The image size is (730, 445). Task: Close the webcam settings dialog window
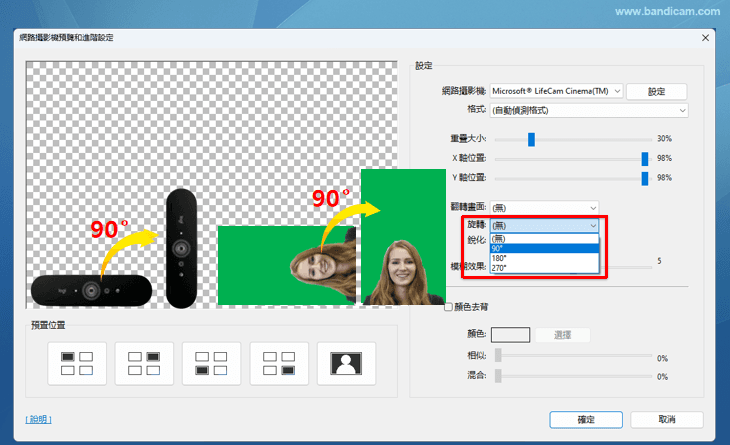(x=705, y=37)
